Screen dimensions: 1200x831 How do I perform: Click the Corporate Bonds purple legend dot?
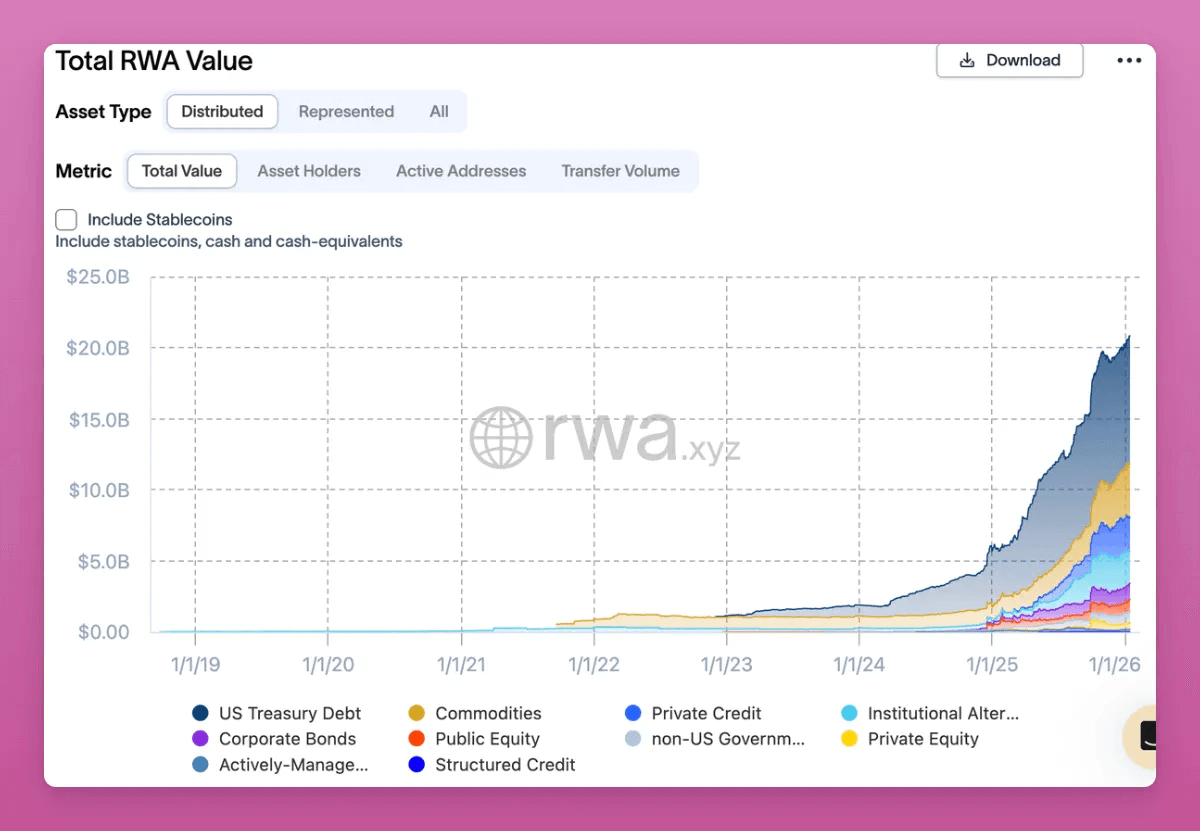[201, 739]
